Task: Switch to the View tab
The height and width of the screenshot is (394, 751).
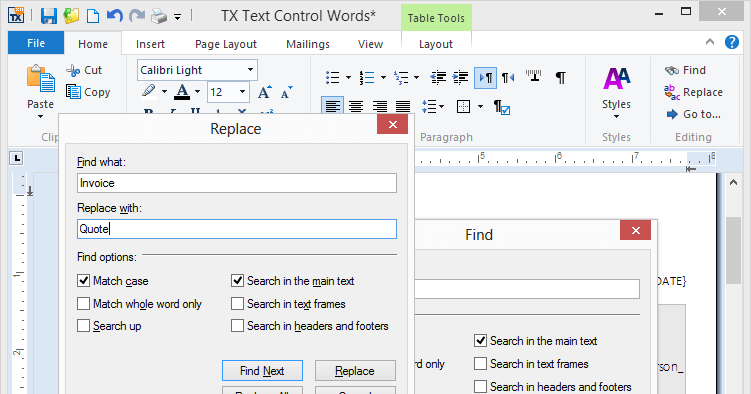Action: pyautogui.click(x=370, y=44)
